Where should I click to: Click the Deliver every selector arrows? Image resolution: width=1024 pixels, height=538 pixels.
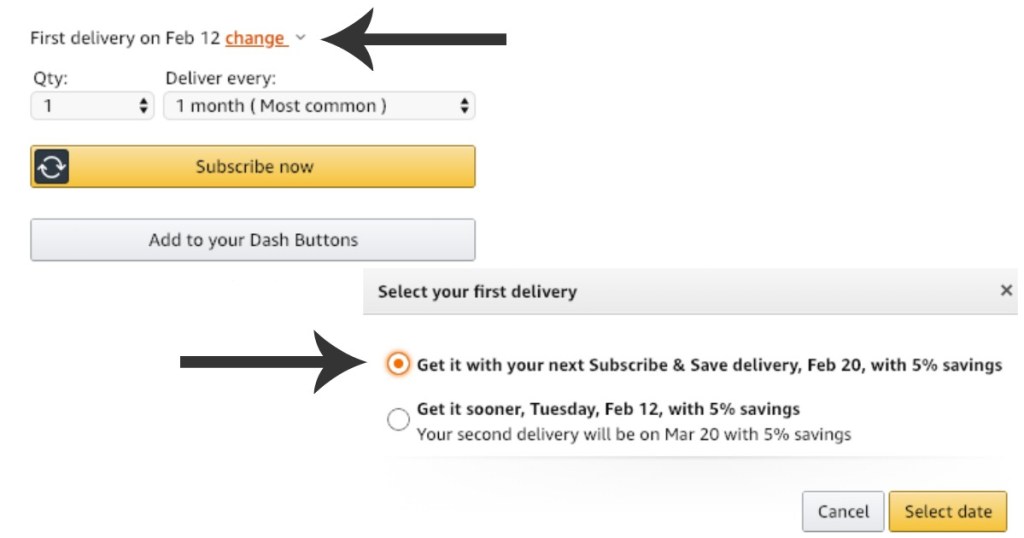tap(464, 106)
